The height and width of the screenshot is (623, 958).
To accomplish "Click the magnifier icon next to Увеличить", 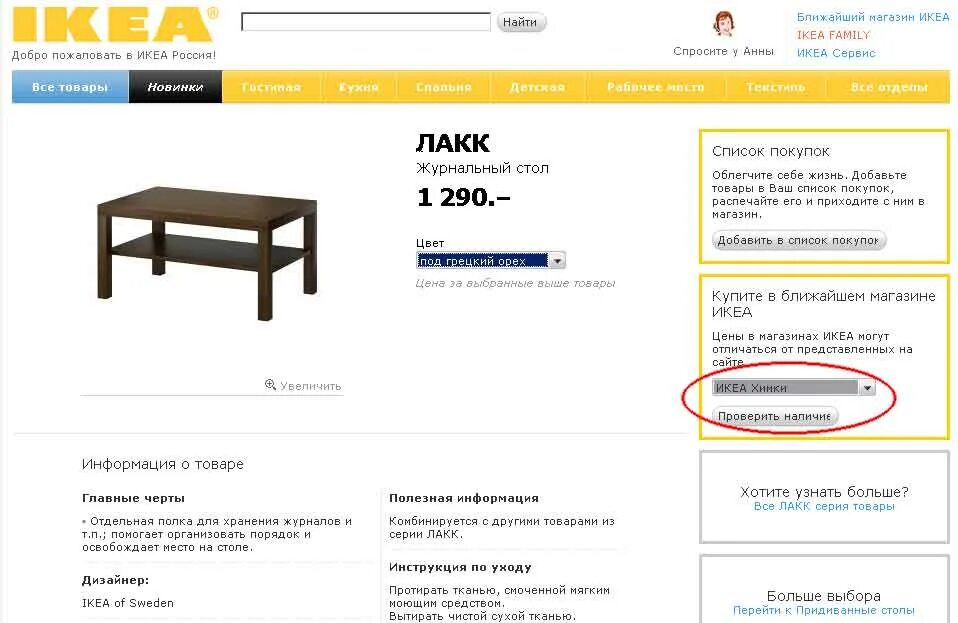I will (270, 384).
